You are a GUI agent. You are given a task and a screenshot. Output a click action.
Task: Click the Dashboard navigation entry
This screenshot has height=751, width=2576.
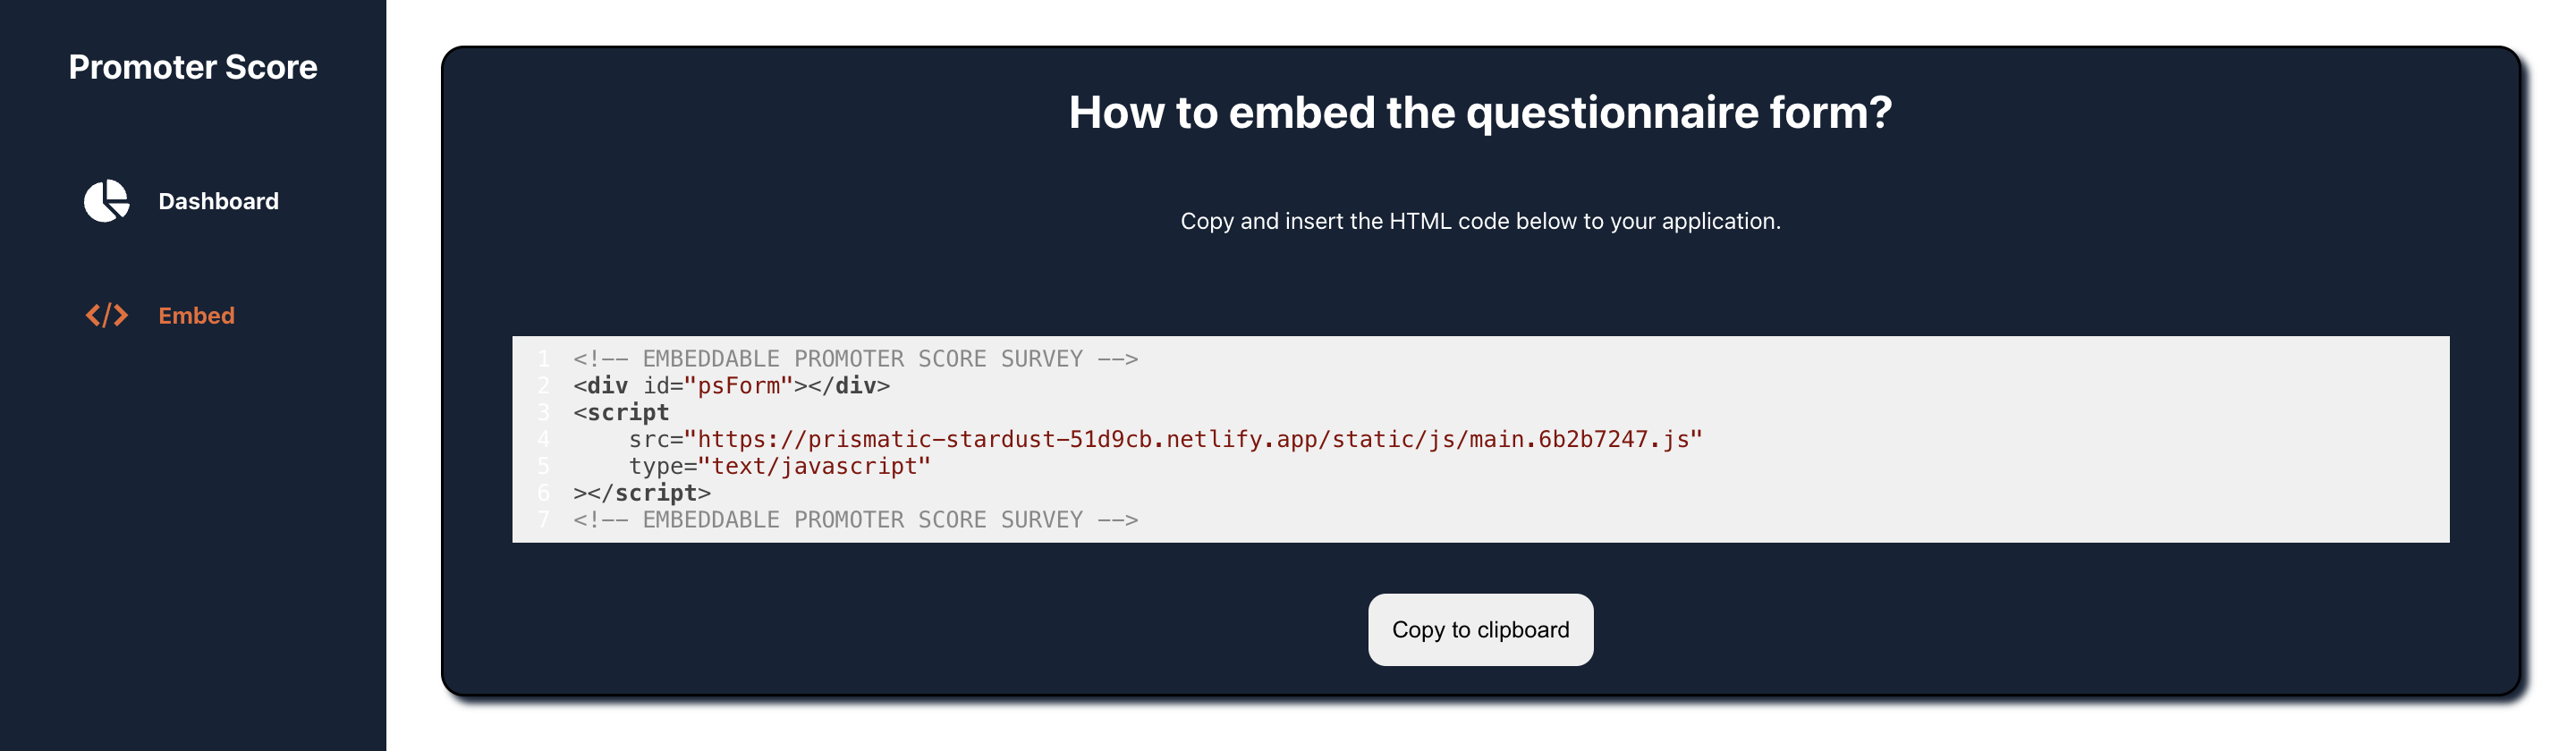217,201
